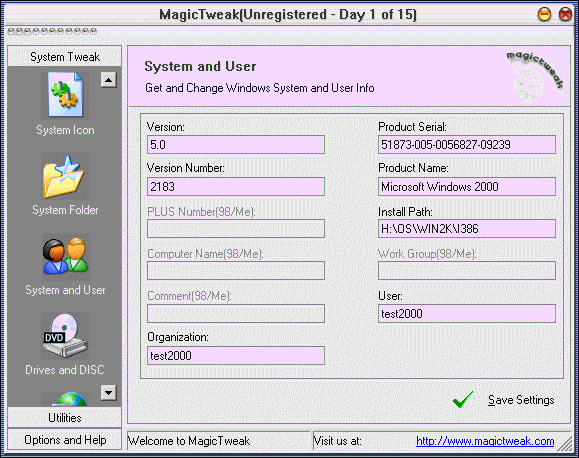579x458 pixels.
Task: Click the yellow minimize button in title bar
Action: click(544, 14)
